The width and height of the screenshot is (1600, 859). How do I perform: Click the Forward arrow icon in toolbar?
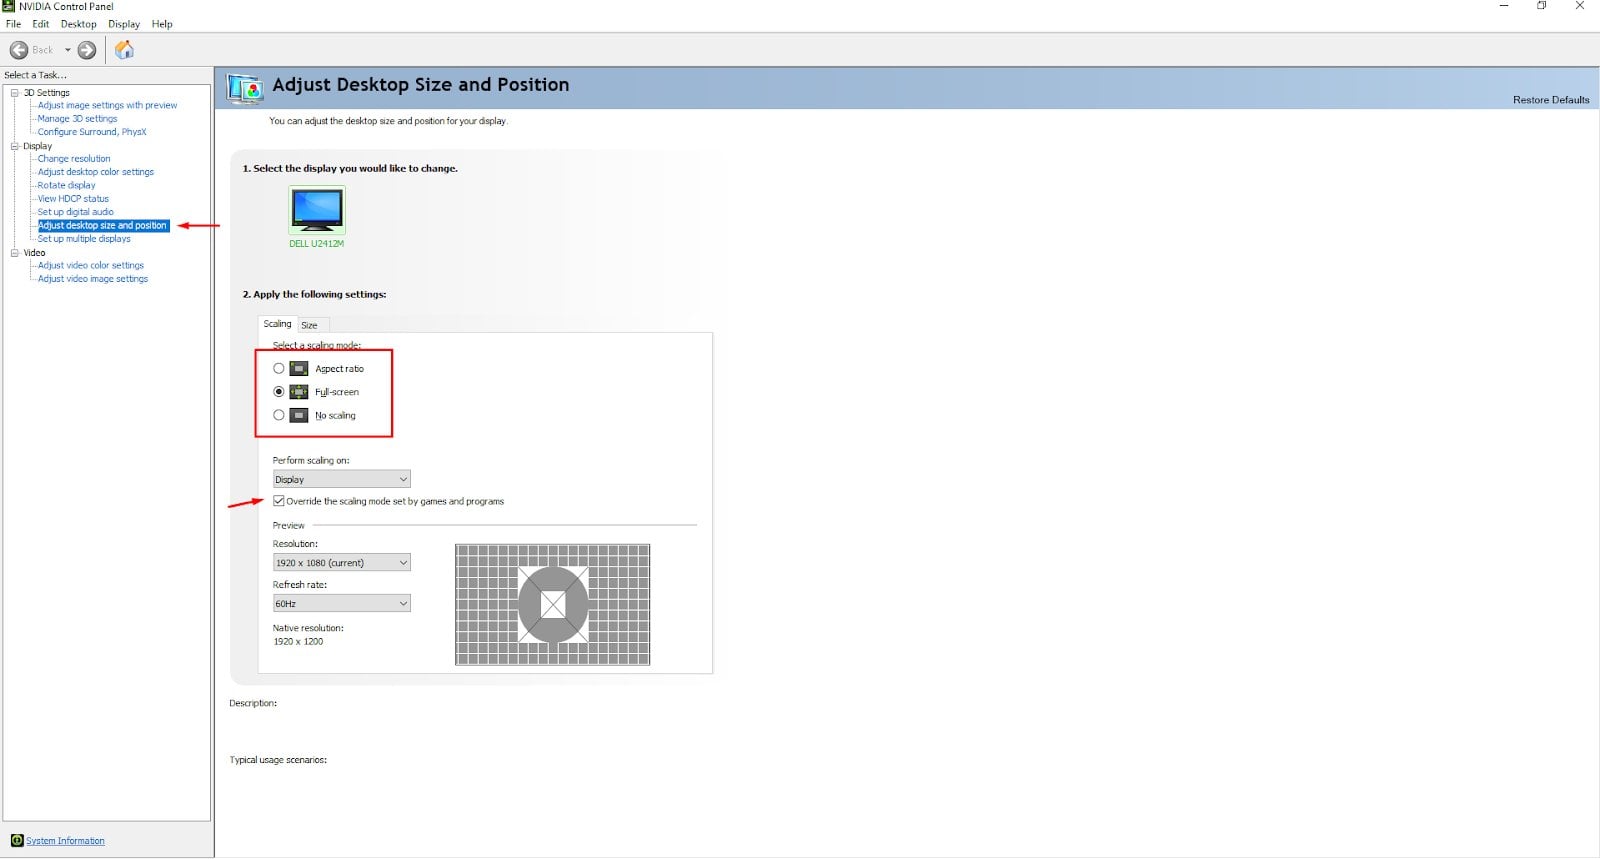click(87, 50)
